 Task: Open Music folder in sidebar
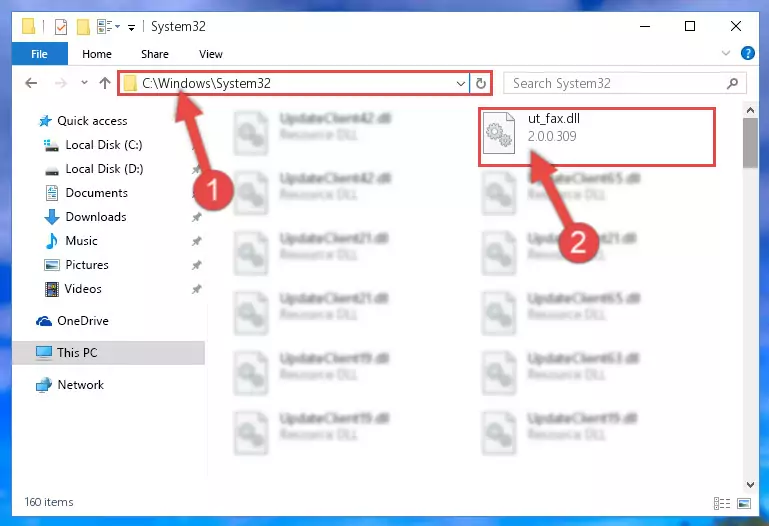pos(81,241)
